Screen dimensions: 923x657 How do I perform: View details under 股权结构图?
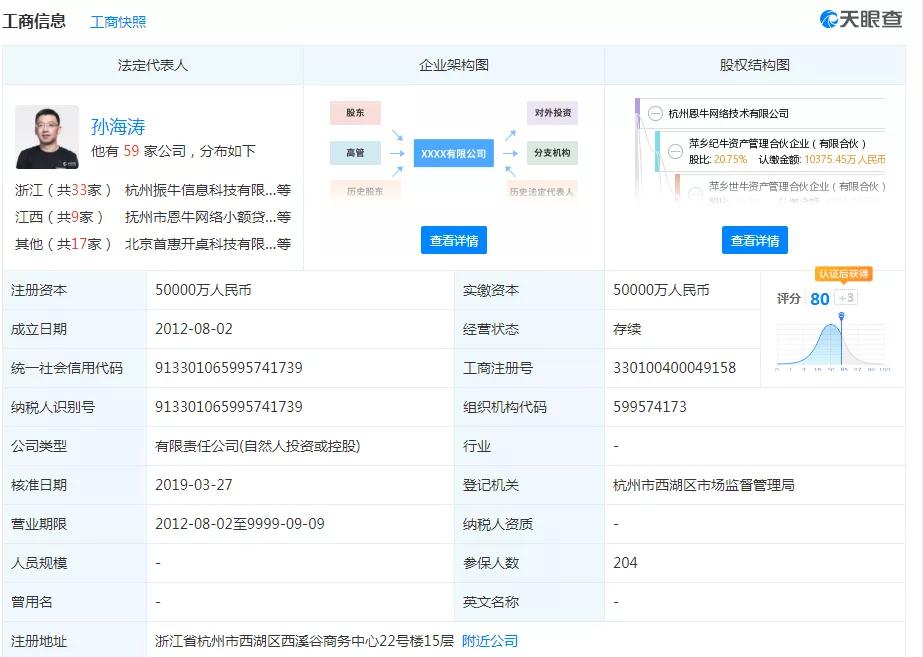tap(754, 240)
